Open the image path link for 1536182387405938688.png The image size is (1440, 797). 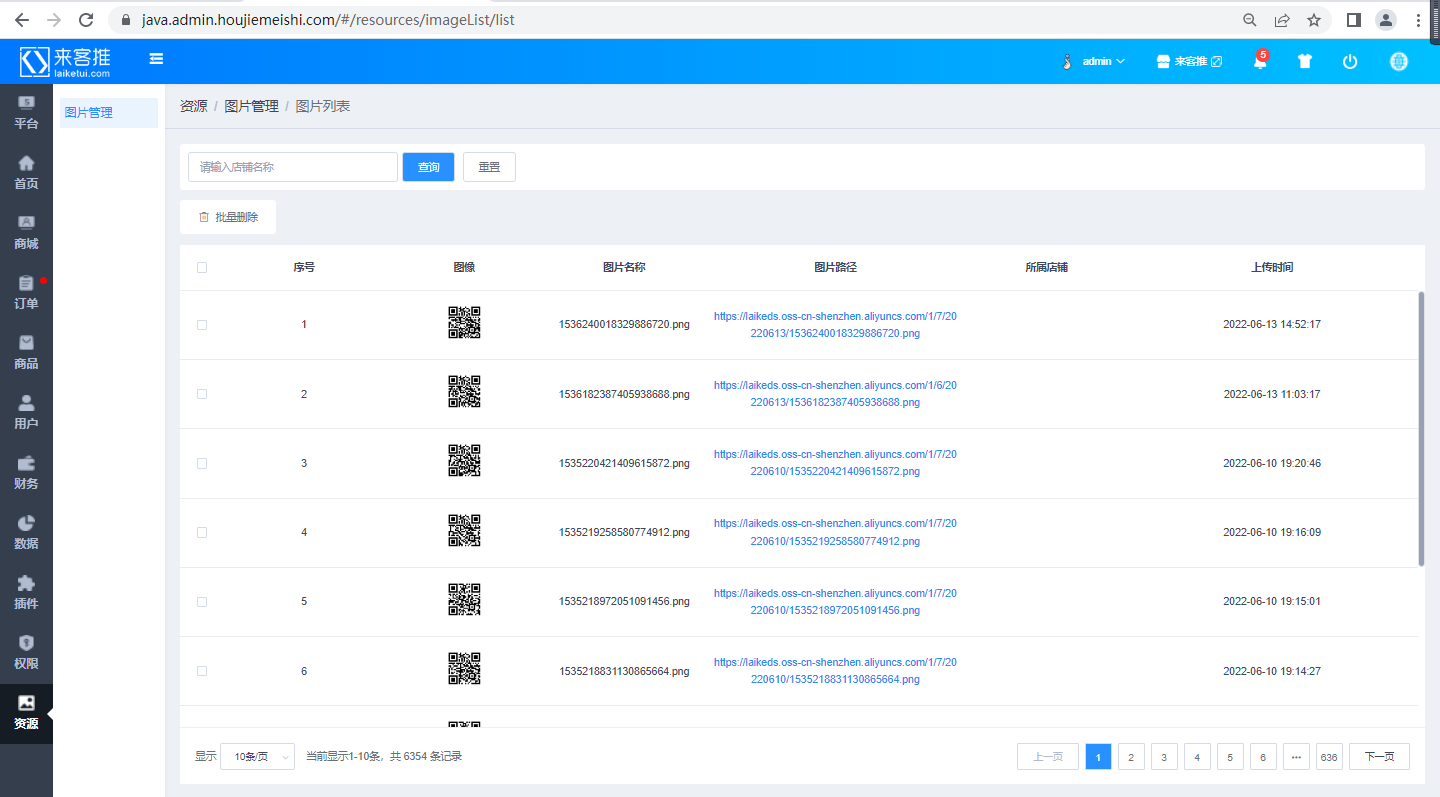[835, 394]
